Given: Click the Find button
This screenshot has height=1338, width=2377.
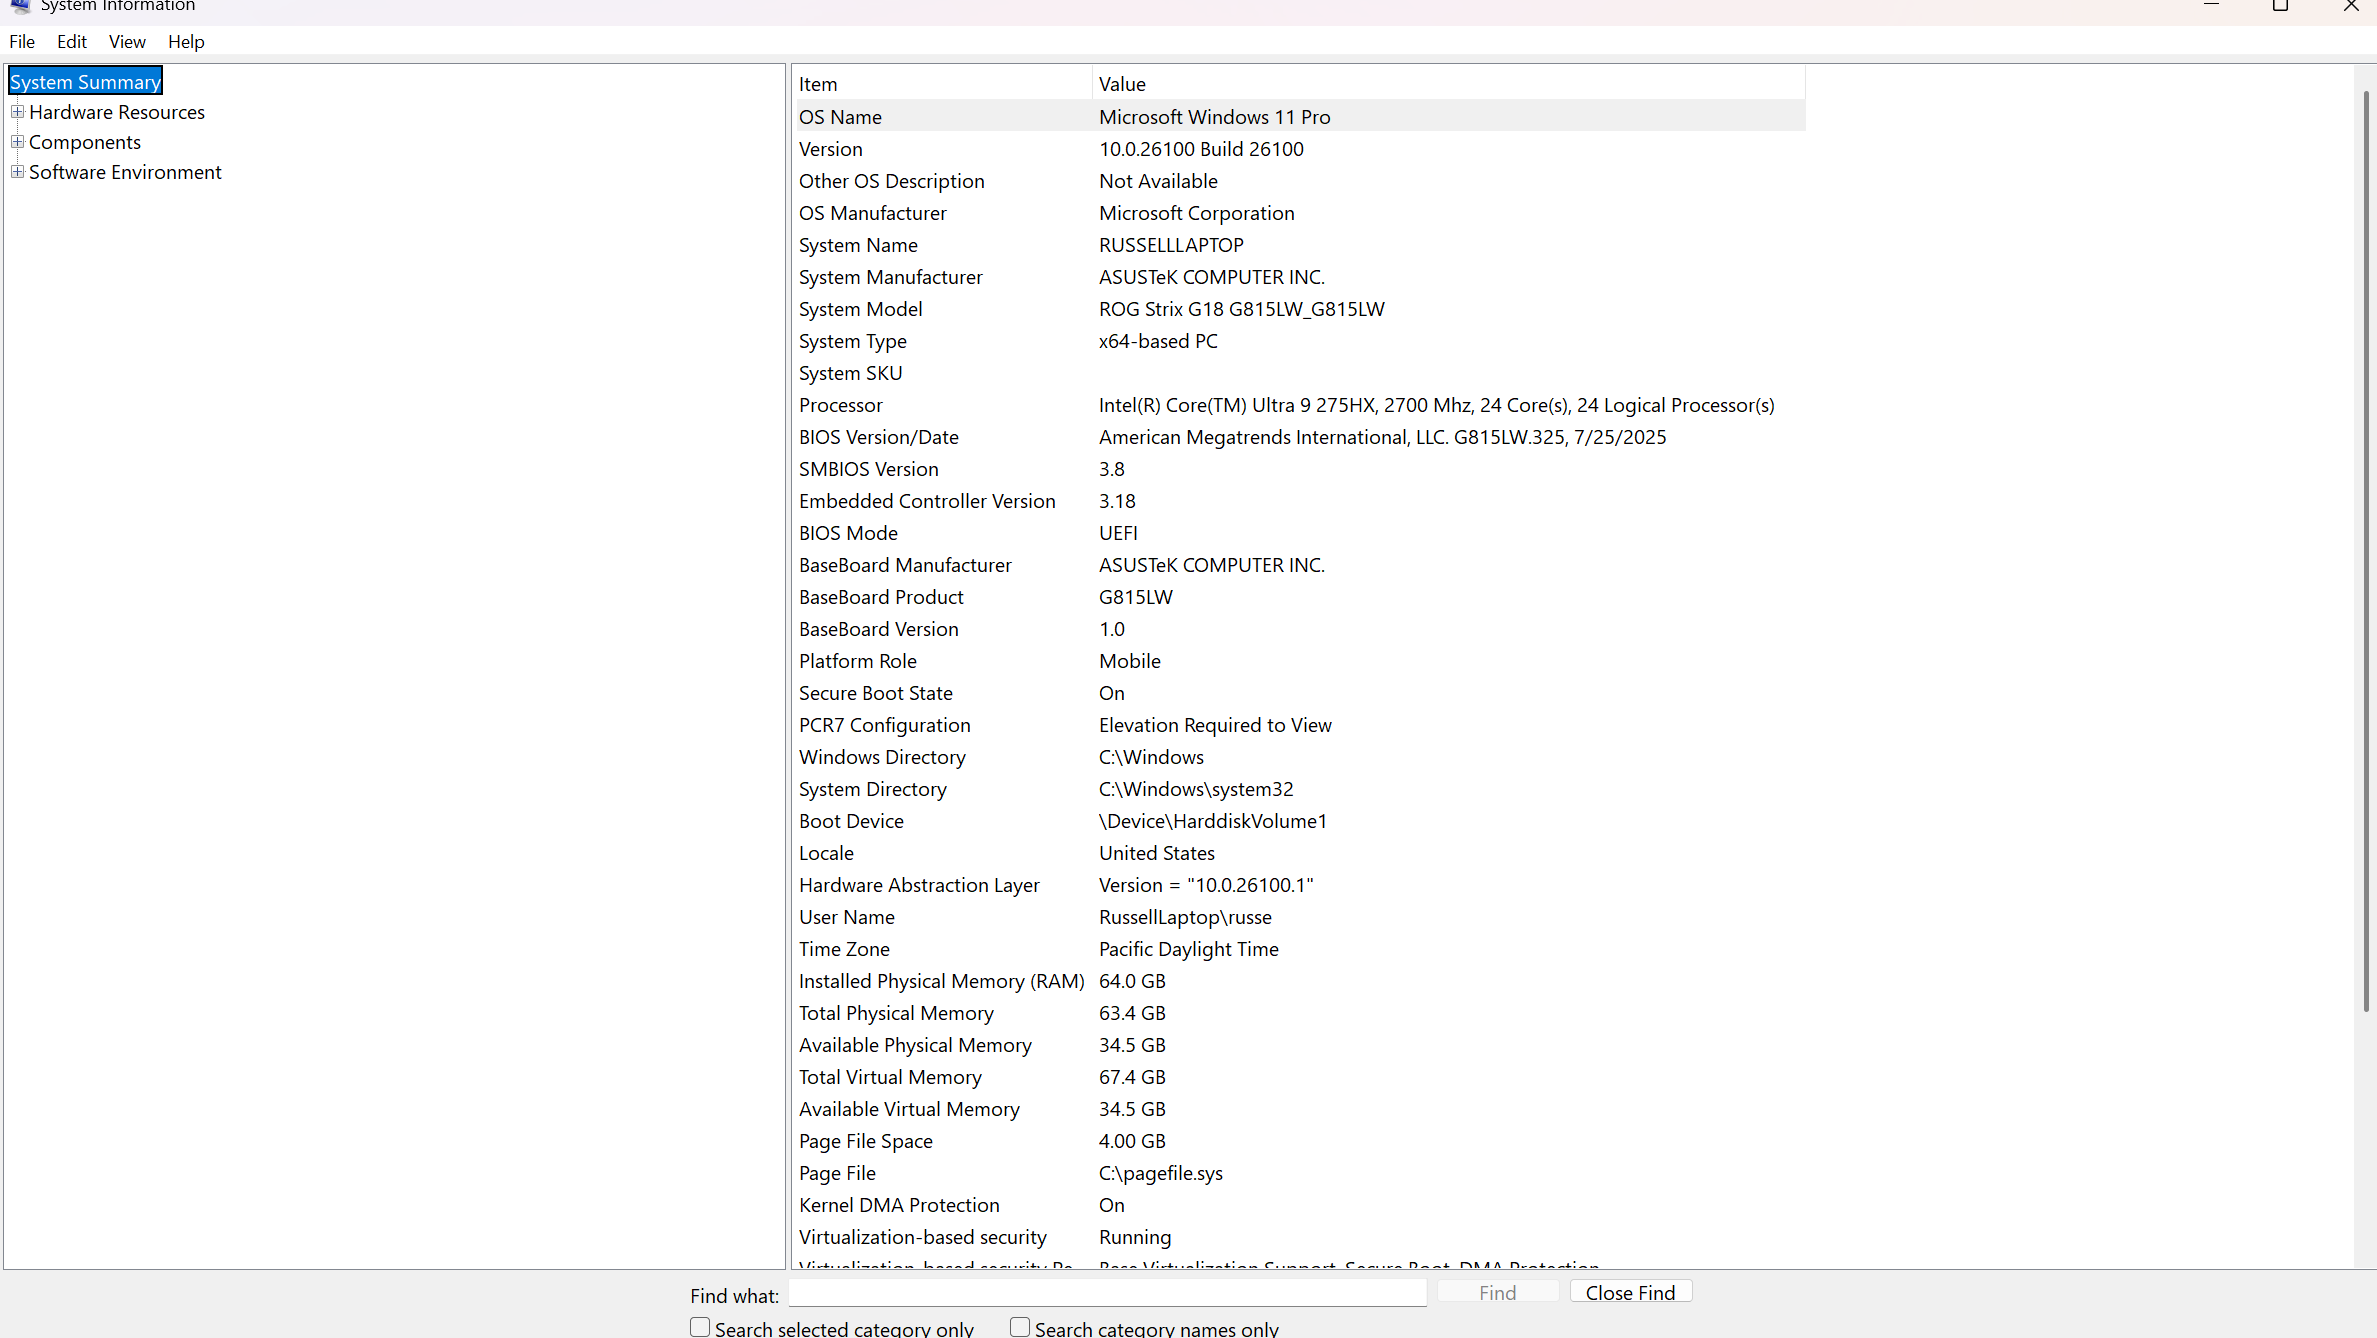Looking at the screenshot, I should 1497,1292.
